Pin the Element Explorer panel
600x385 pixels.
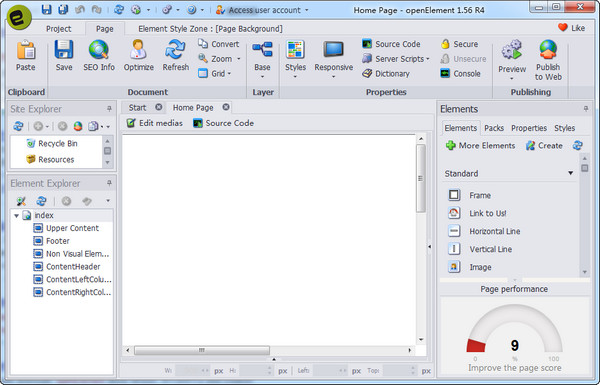109,183
